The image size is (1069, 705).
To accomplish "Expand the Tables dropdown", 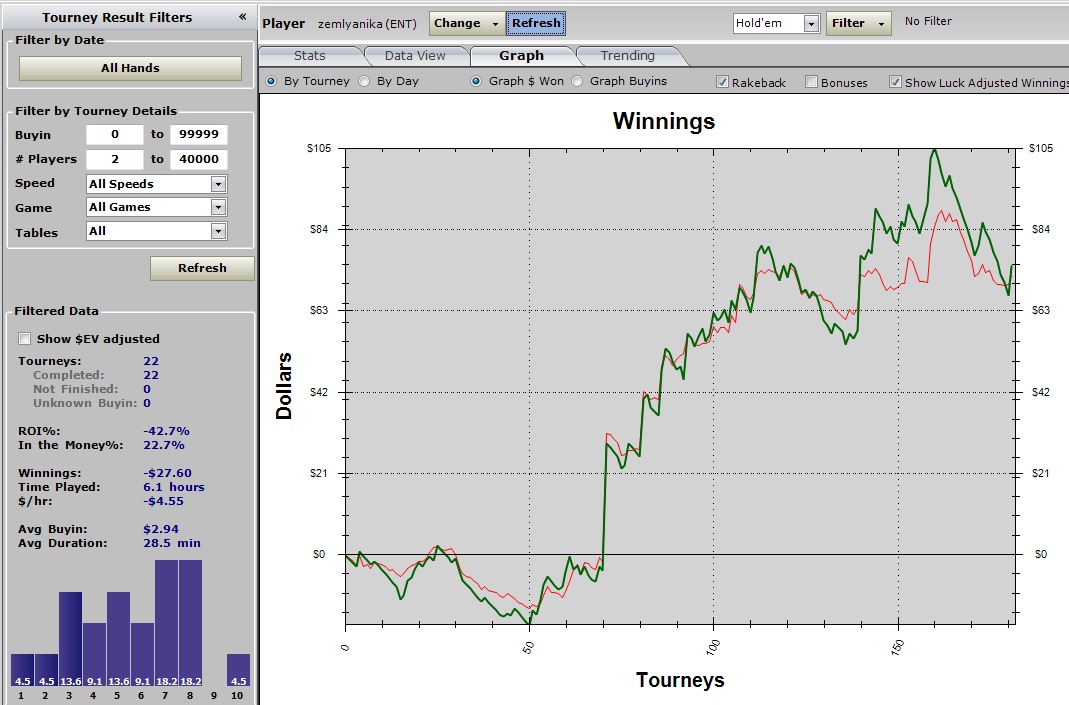I will (x=218, y=231).
